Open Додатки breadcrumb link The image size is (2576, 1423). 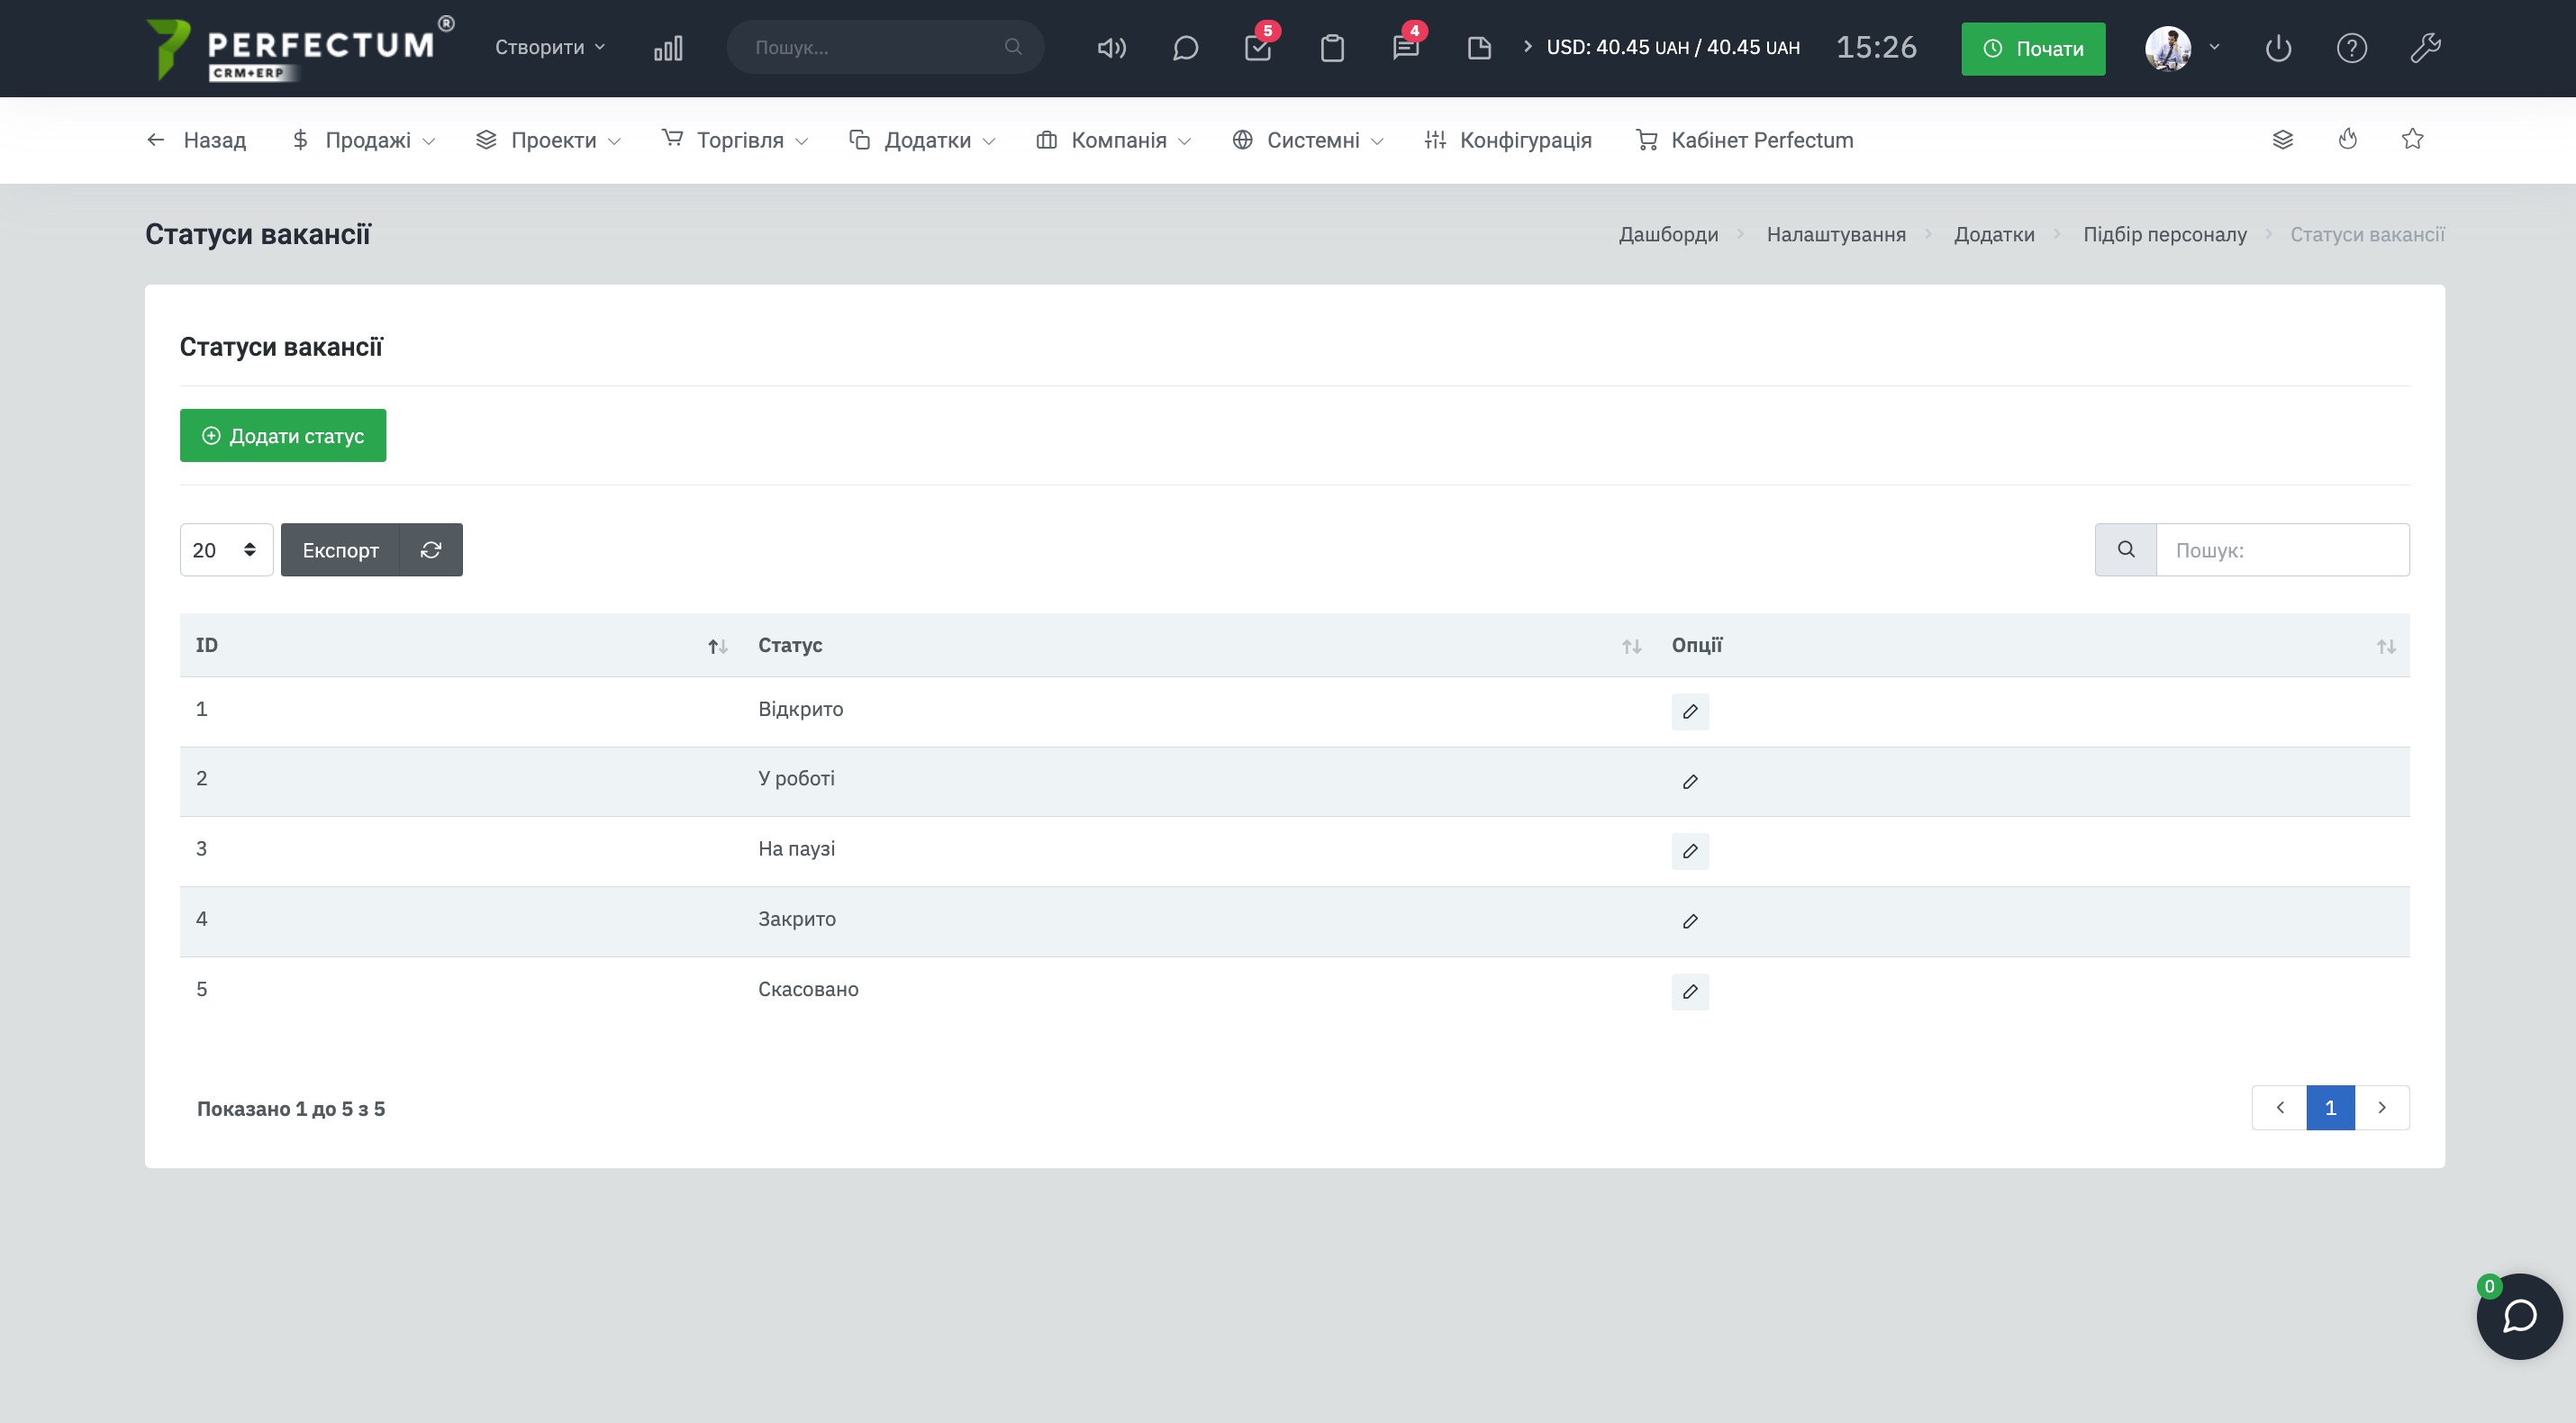click(1994, 234)
